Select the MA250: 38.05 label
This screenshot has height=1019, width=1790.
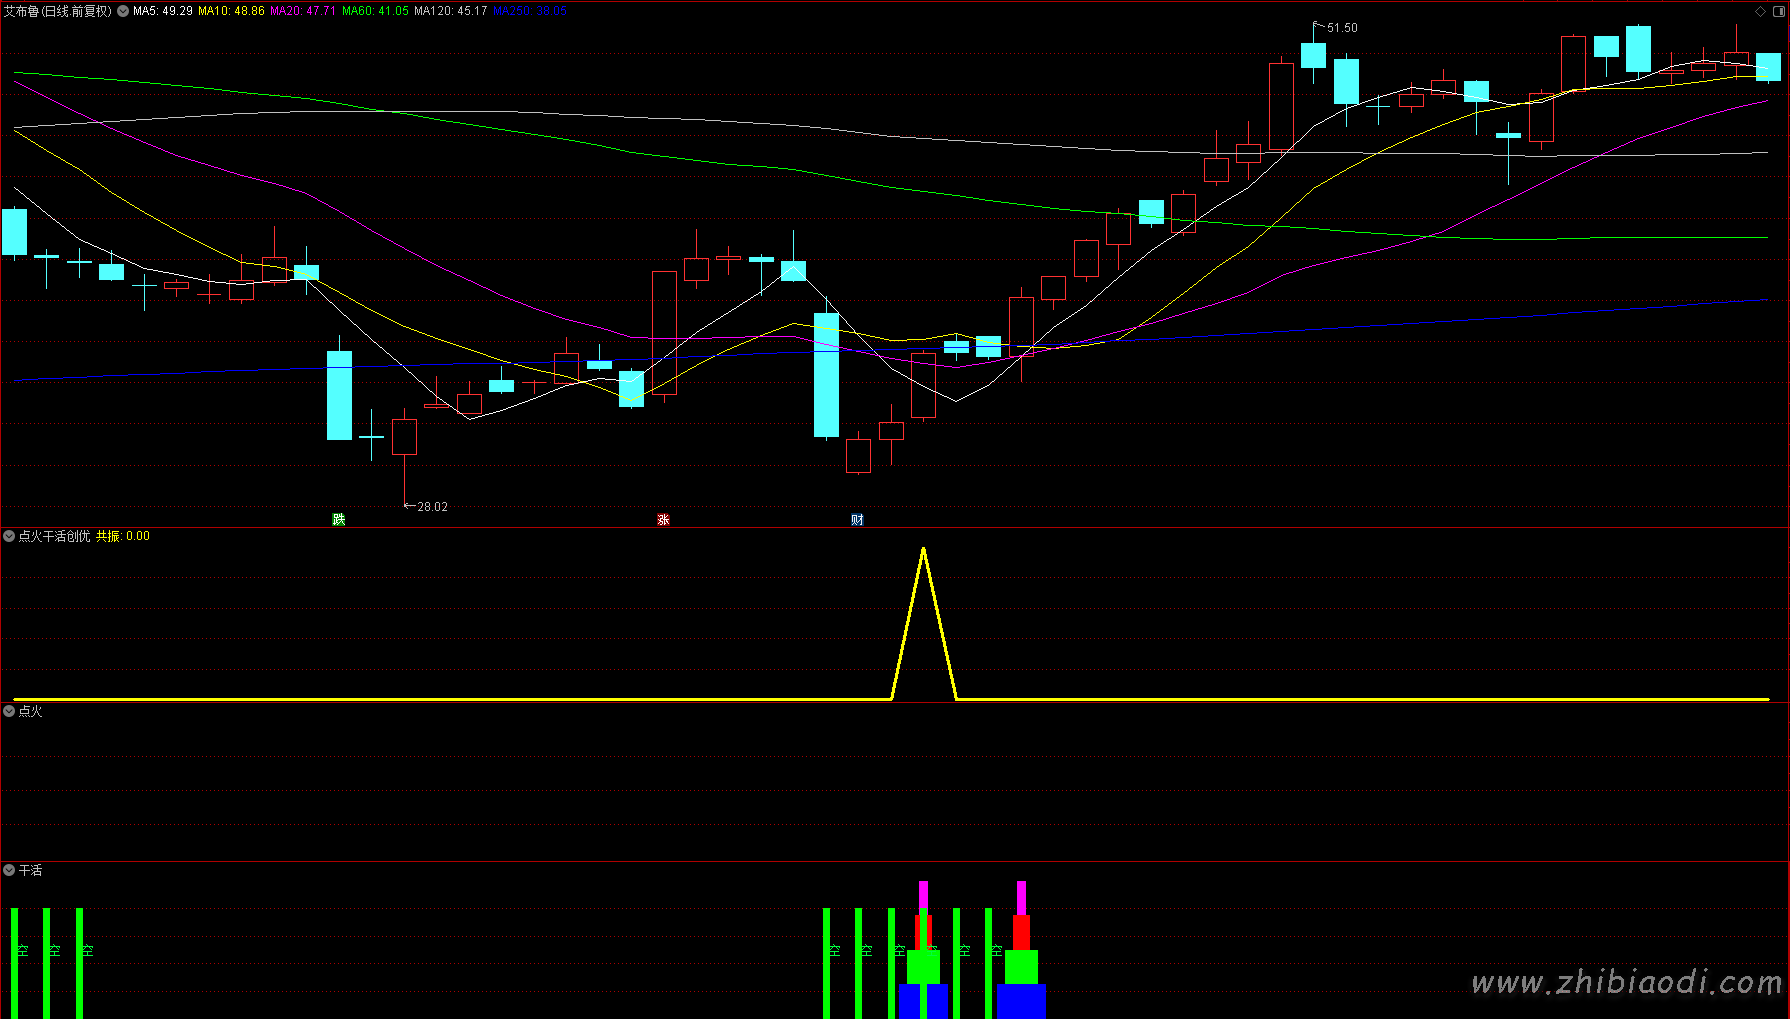[x=530, y=11]
